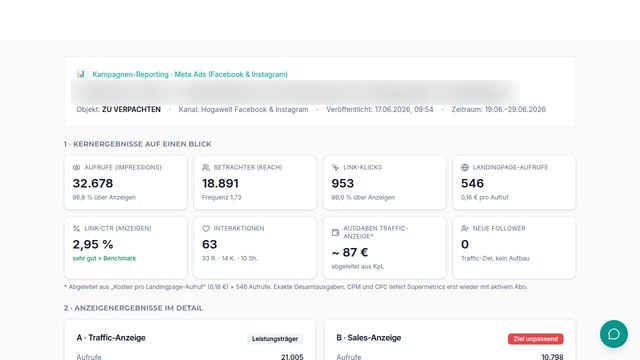Click the 18.891 reach value
640x360 pixels.
tap(220, 183)
